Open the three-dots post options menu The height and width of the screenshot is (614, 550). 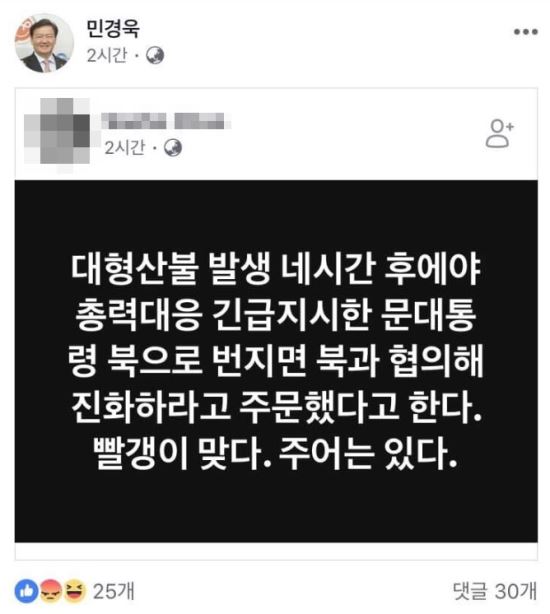pyautogui.click(x=526, y=32)
